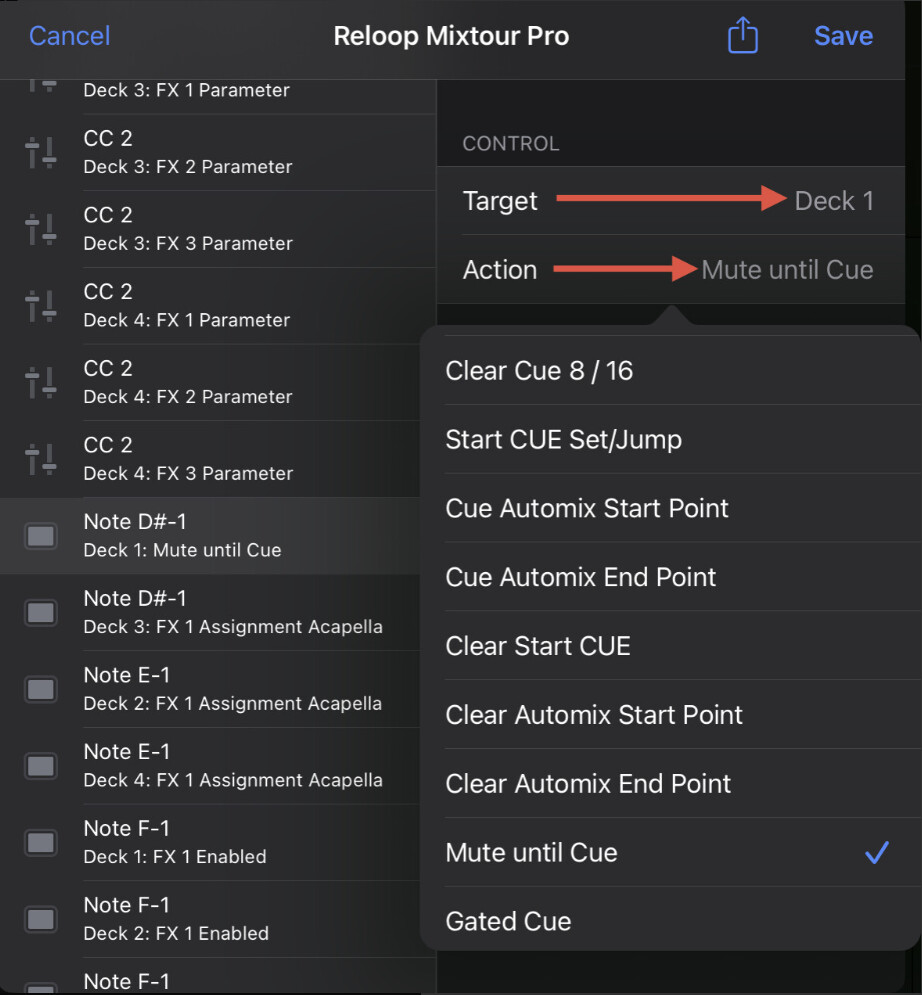The height and width of the screenshot is (995, 922).
Task: Click slider icon for Deck 4 FX 3 Parameter
Action: pos(41,460)
